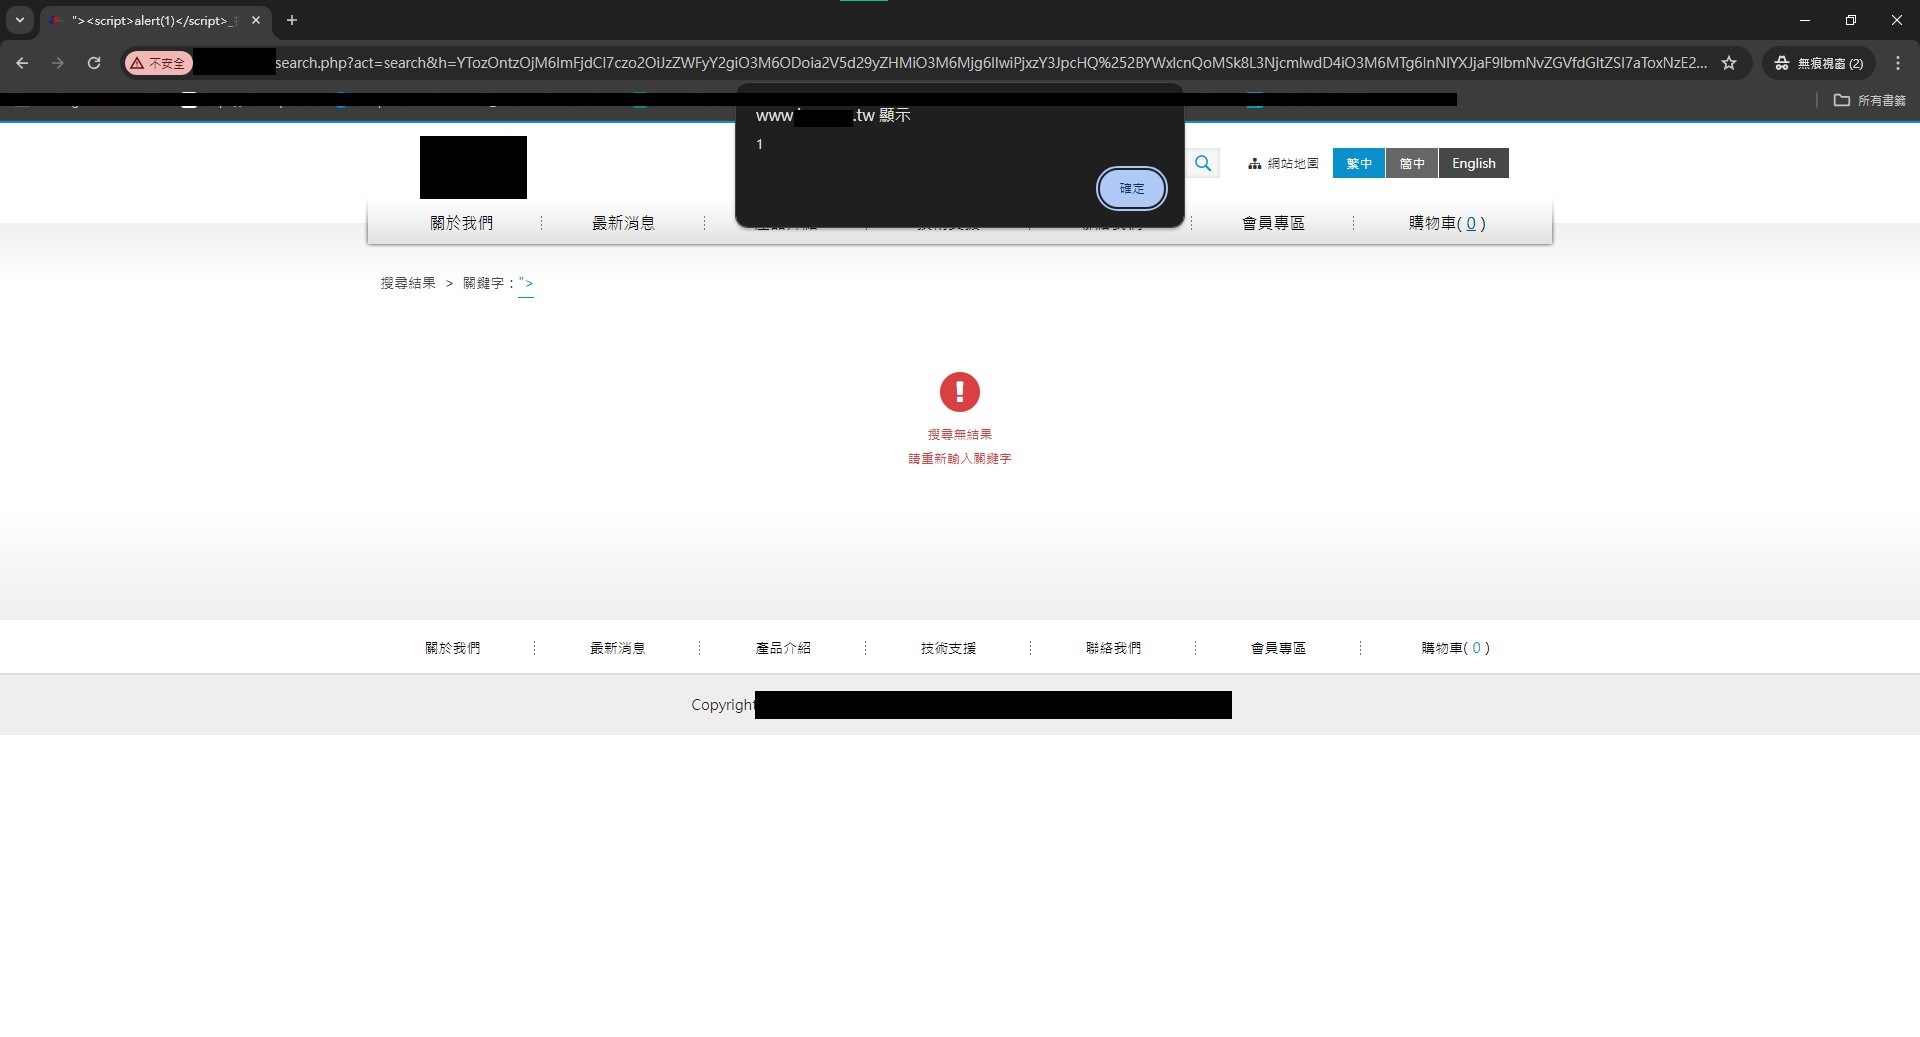The width and height of the screenshot is (1920, 1037).
Task: Minimize the browser window
Action: coord(1804,20)
